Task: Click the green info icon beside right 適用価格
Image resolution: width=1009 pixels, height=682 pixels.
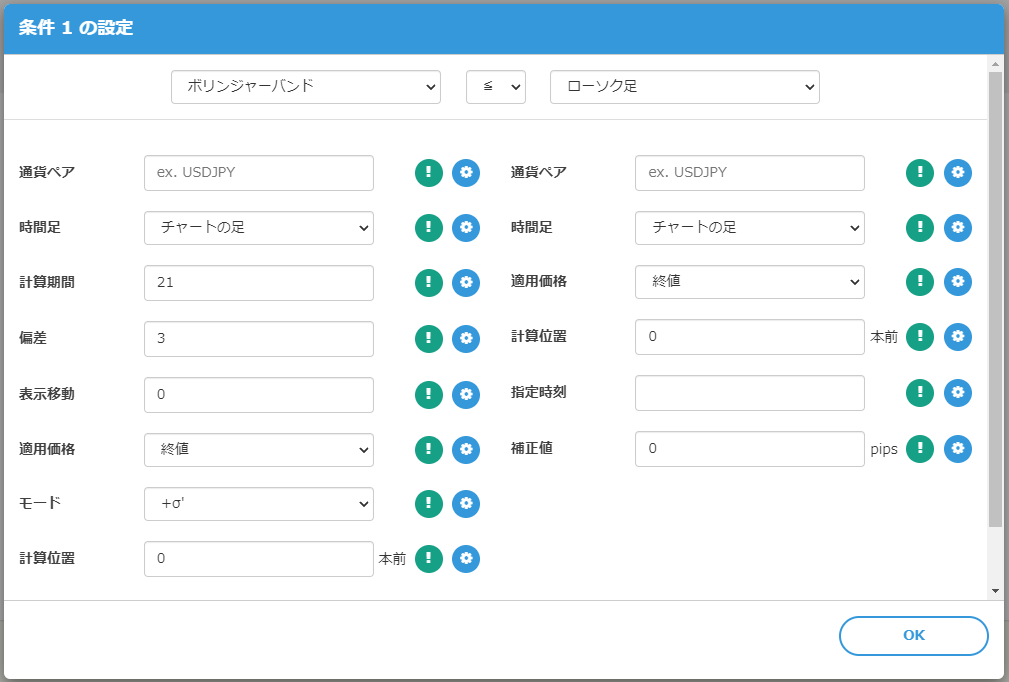Action: click(x=920, y=283)
